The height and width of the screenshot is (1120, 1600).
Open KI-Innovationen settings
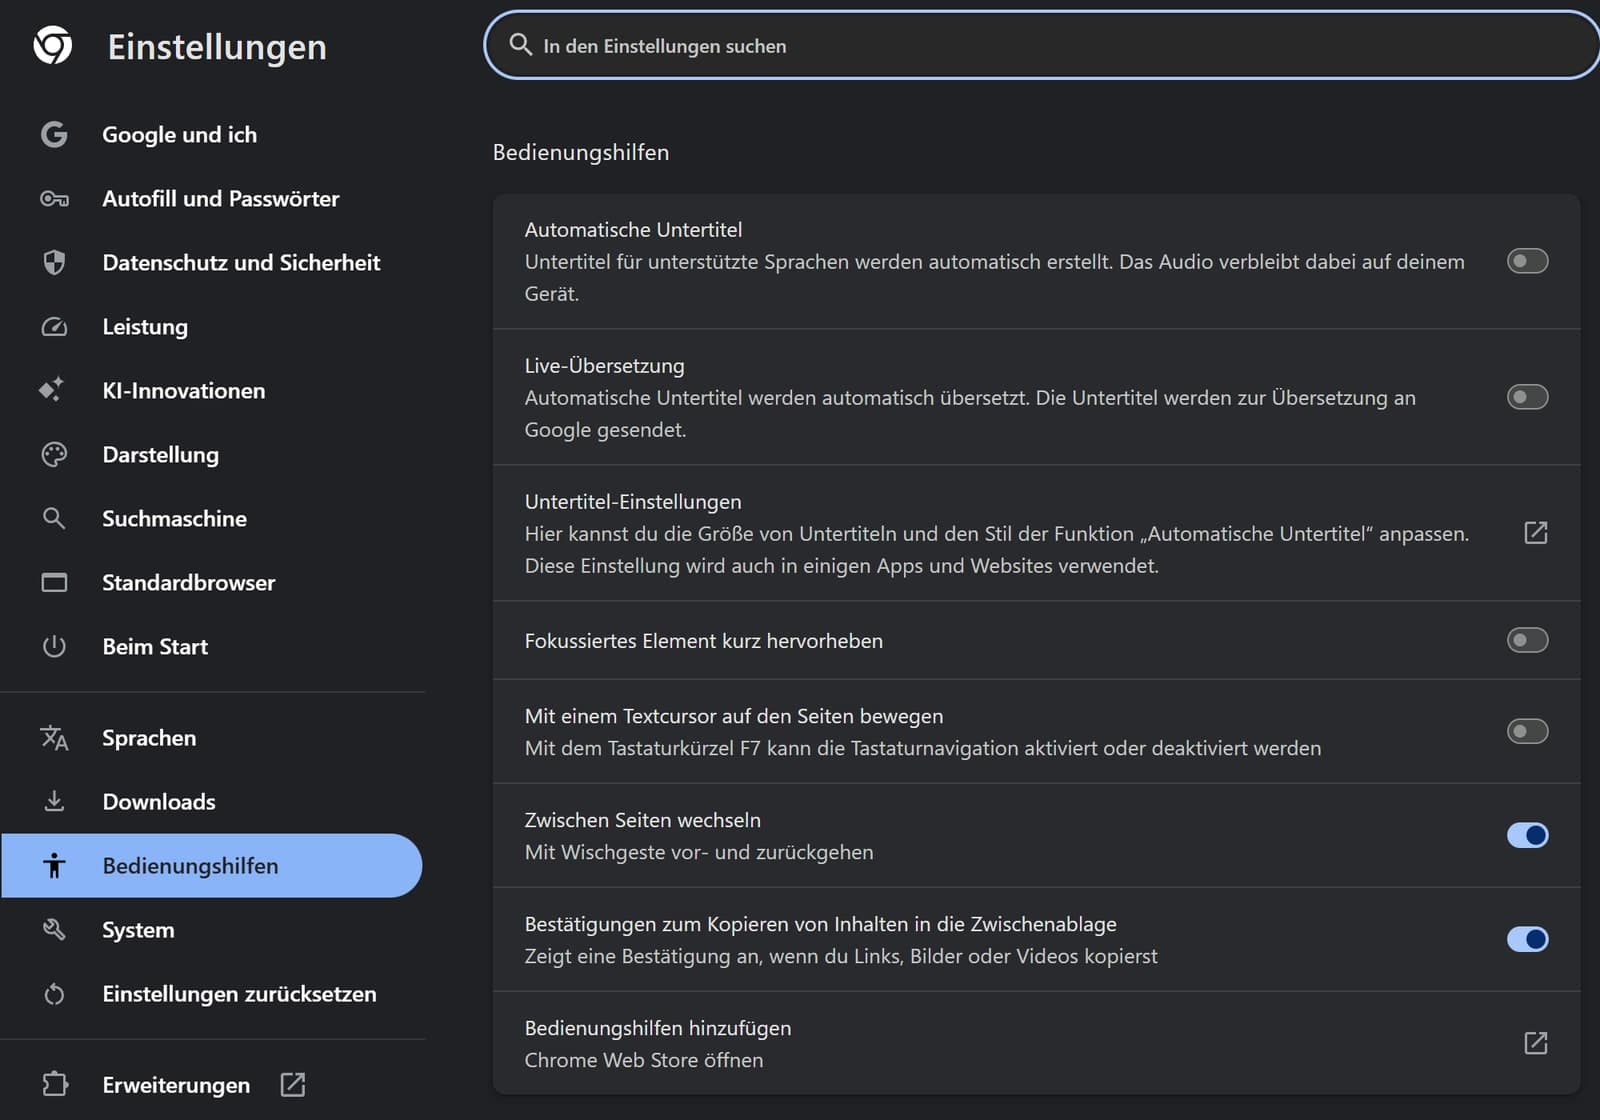tap(212, 390)
